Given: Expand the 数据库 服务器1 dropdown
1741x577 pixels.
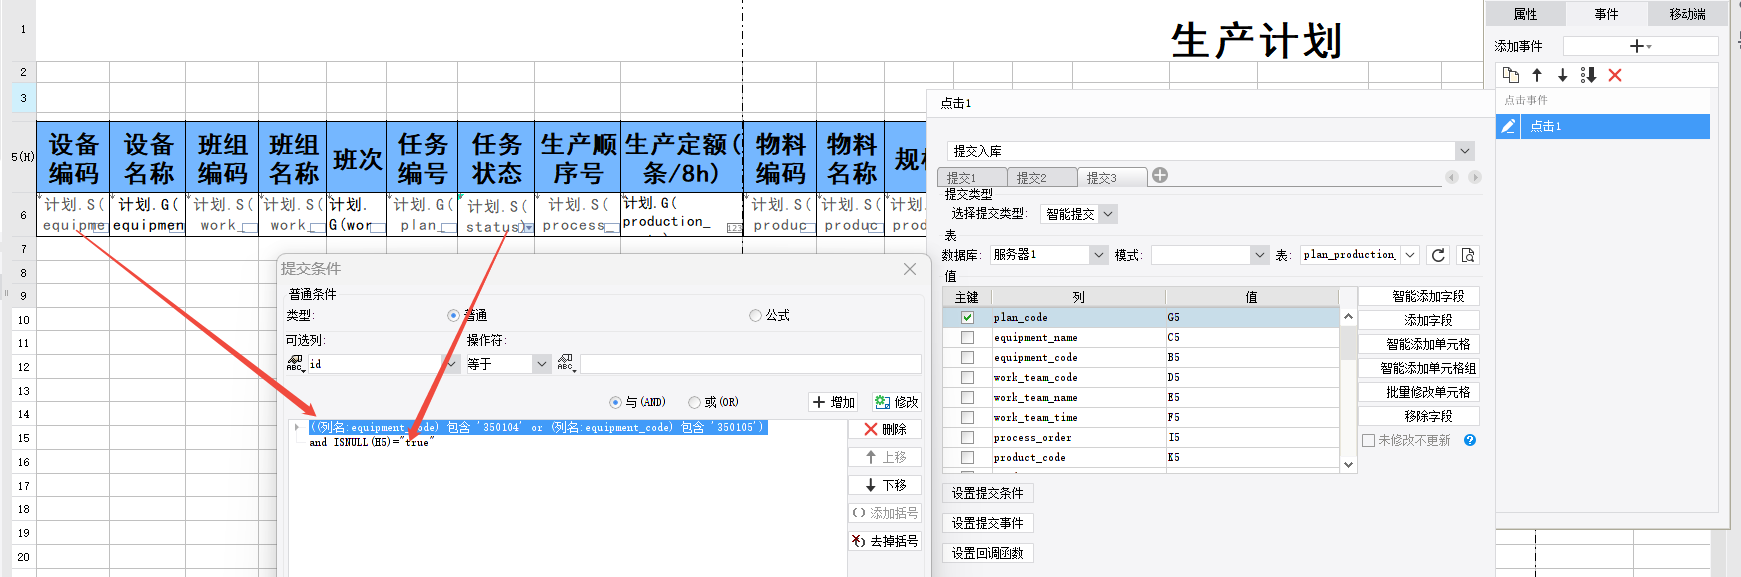Looking at the screenshot, I should [x=1099, y=255].
